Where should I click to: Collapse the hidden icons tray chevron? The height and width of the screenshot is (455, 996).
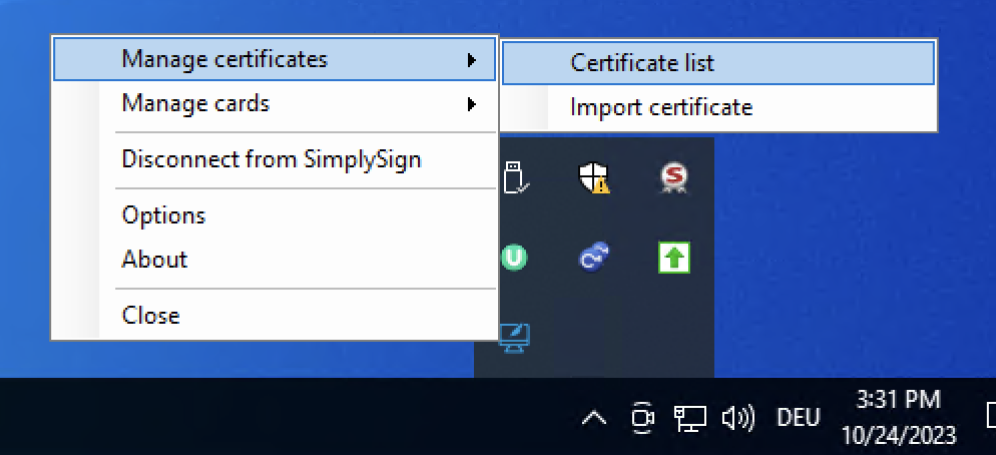pyautogui.click(x=594, y=418)
